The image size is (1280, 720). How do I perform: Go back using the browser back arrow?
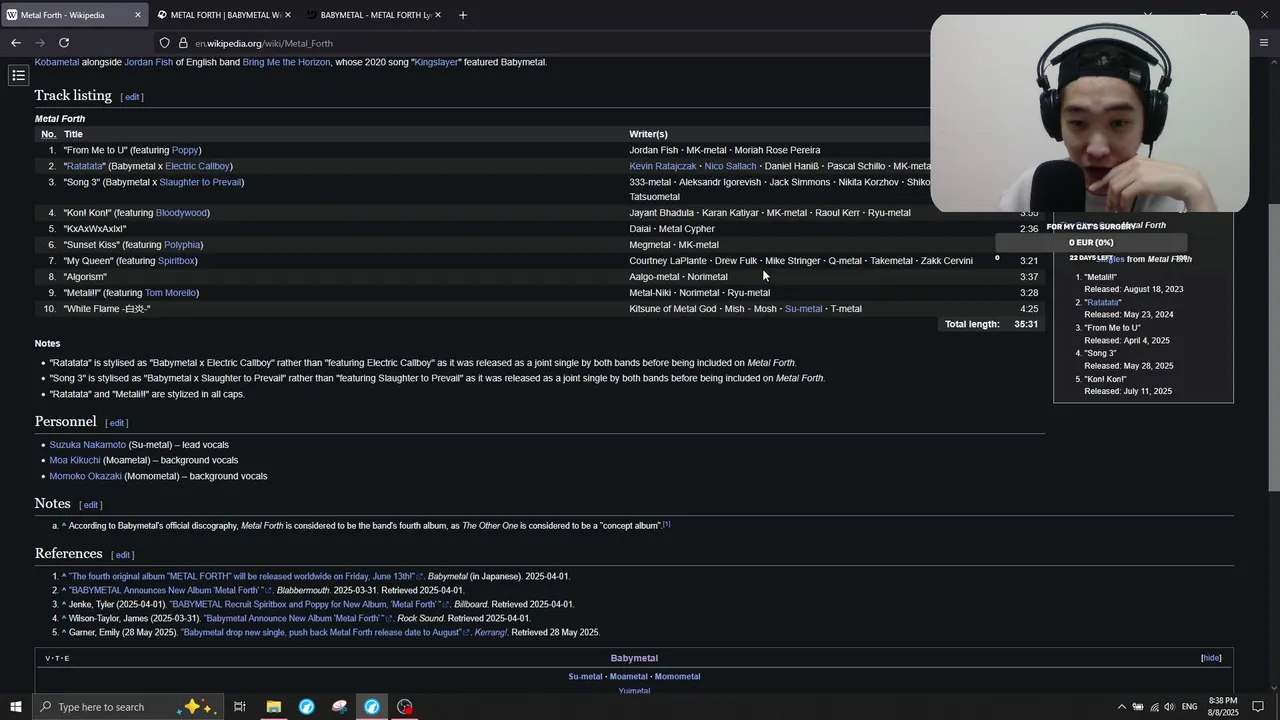16,43
